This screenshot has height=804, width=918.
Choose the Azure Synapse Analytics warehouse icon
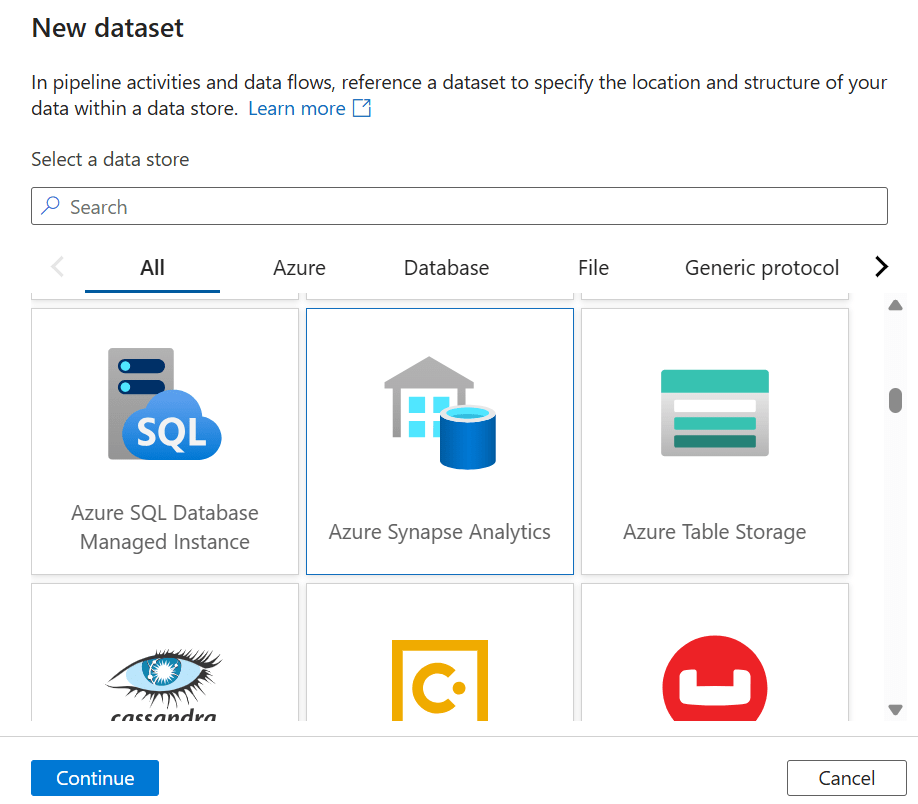pos(440,412)
